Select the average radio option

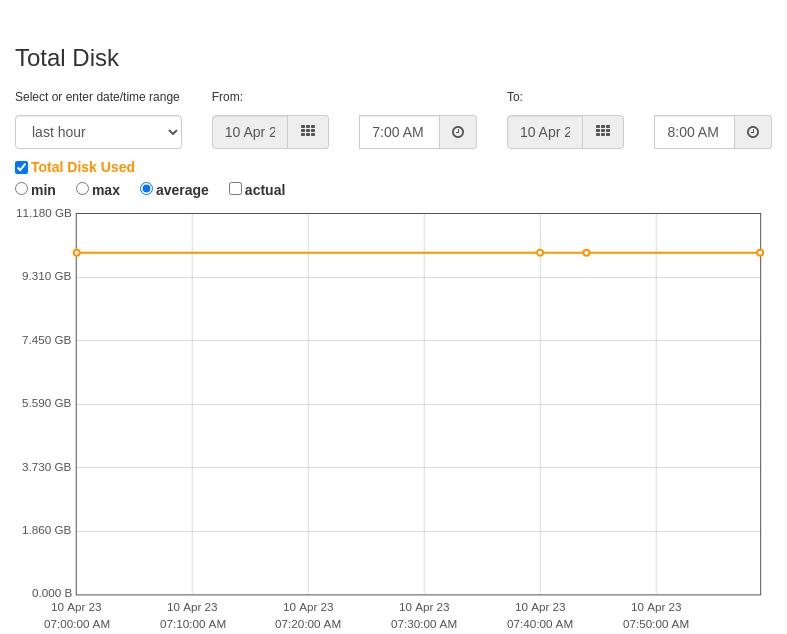pos(147,189)
